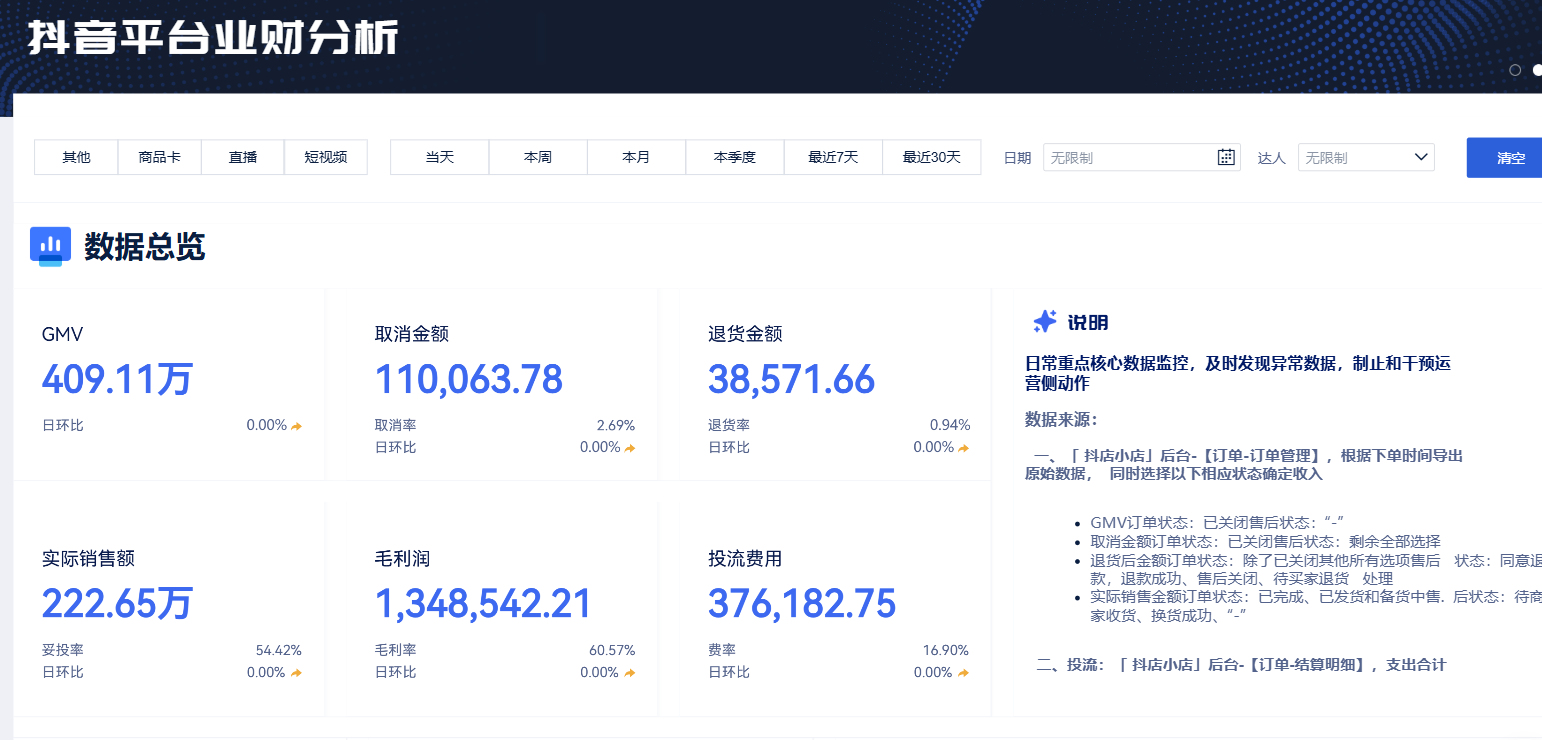Viewport: 1542px width, 740px height.
Task: Click the 二、投流 settlement note line
Action: click(x=1241, y=665)
